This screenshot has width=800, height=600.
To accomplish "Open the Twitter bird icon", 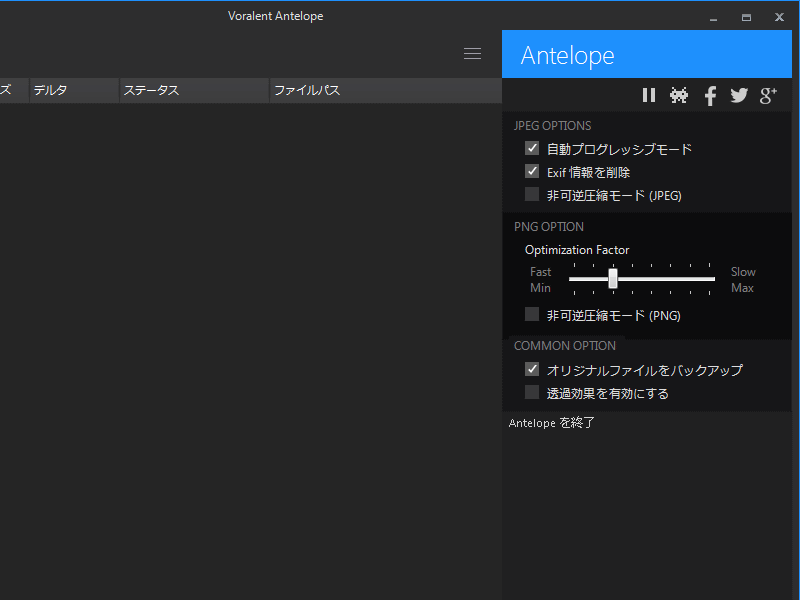I will tap(739, 95).
